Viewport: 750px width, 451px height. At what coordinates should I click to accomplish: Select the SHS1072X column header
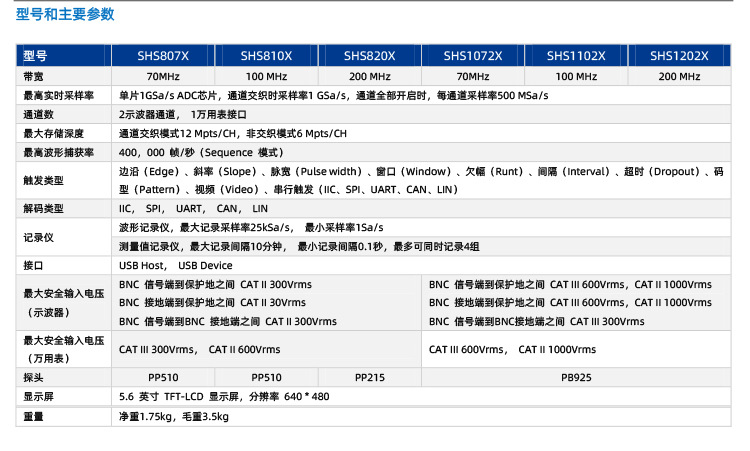pos(473,56)
